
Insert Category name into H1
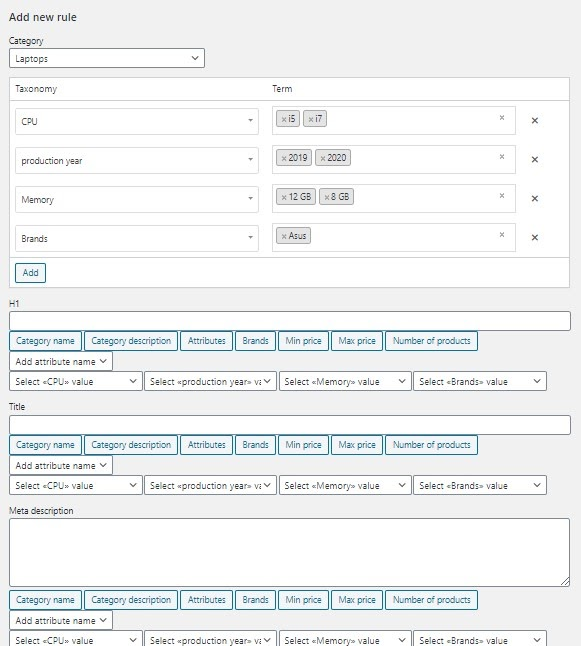point(45,341)
